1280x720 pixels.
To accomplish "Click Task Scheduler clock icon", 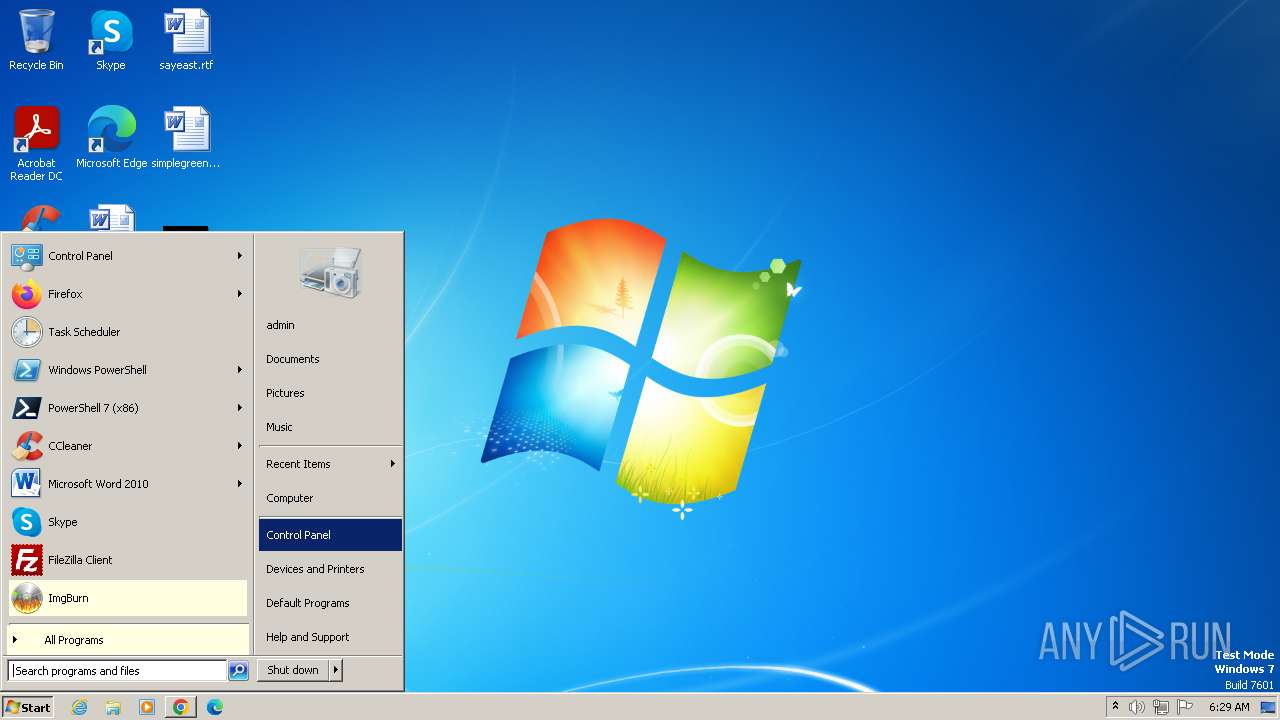I will click(27, 332).
